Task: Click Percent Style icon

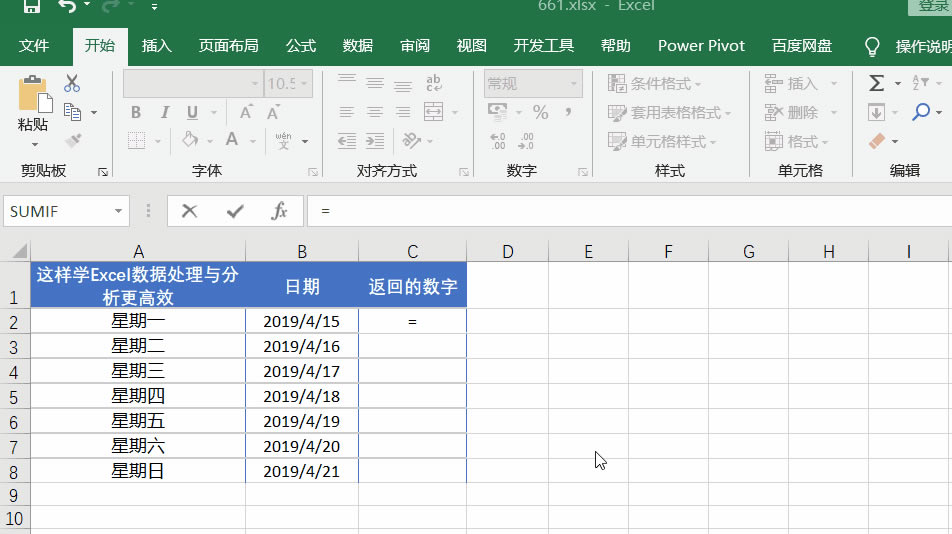Action: tap(540, 112)
